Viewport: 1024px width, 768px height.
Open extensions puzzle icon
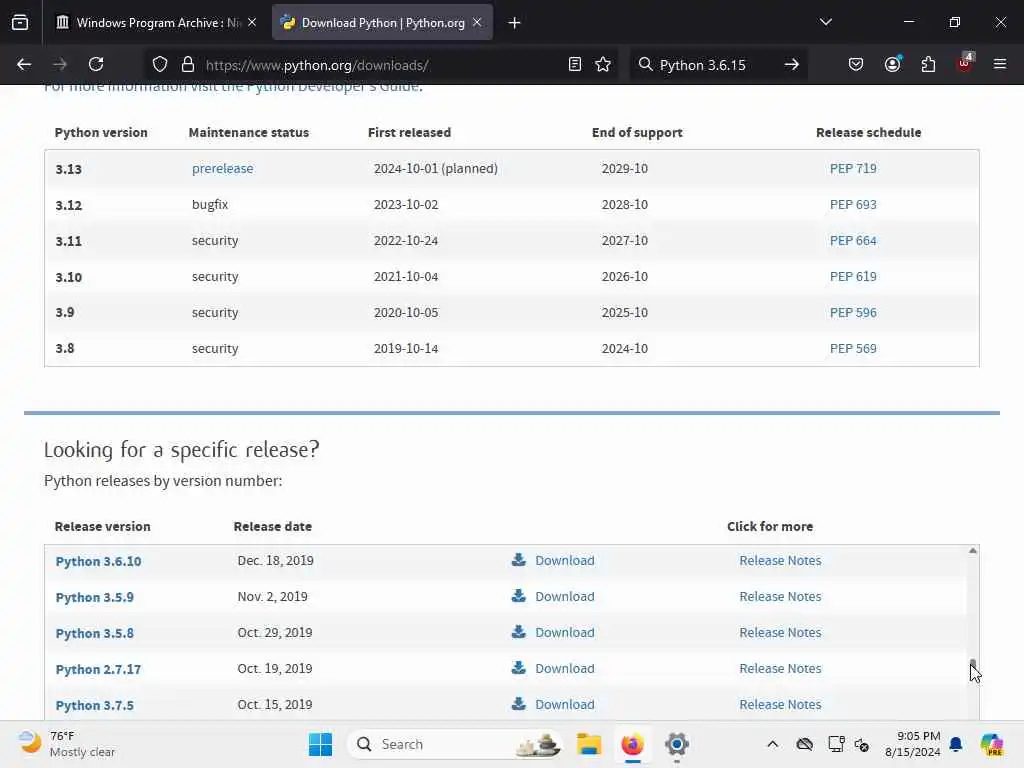point(928,65)
